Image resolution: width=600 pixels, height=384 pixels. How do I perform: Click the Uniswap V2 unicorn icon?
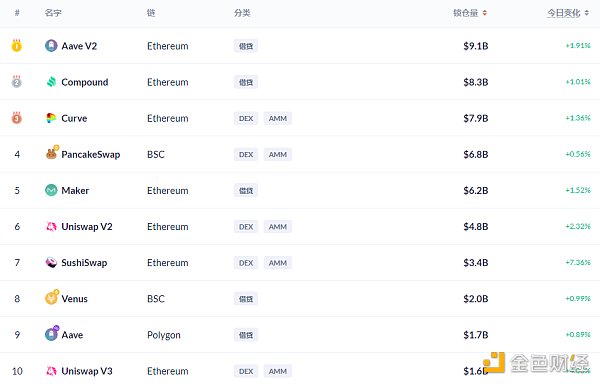(51, 226)
